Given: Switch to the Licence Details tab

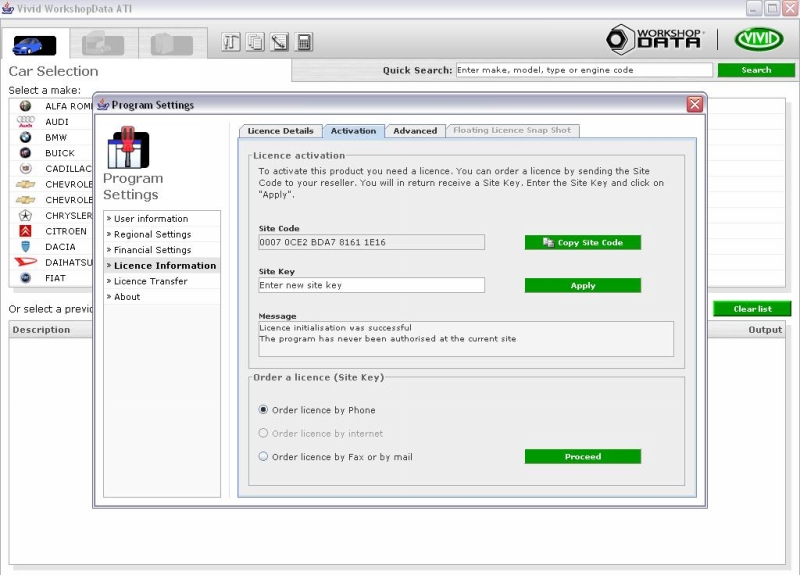Looking at the screenshot, I should (x=280, y=131).
